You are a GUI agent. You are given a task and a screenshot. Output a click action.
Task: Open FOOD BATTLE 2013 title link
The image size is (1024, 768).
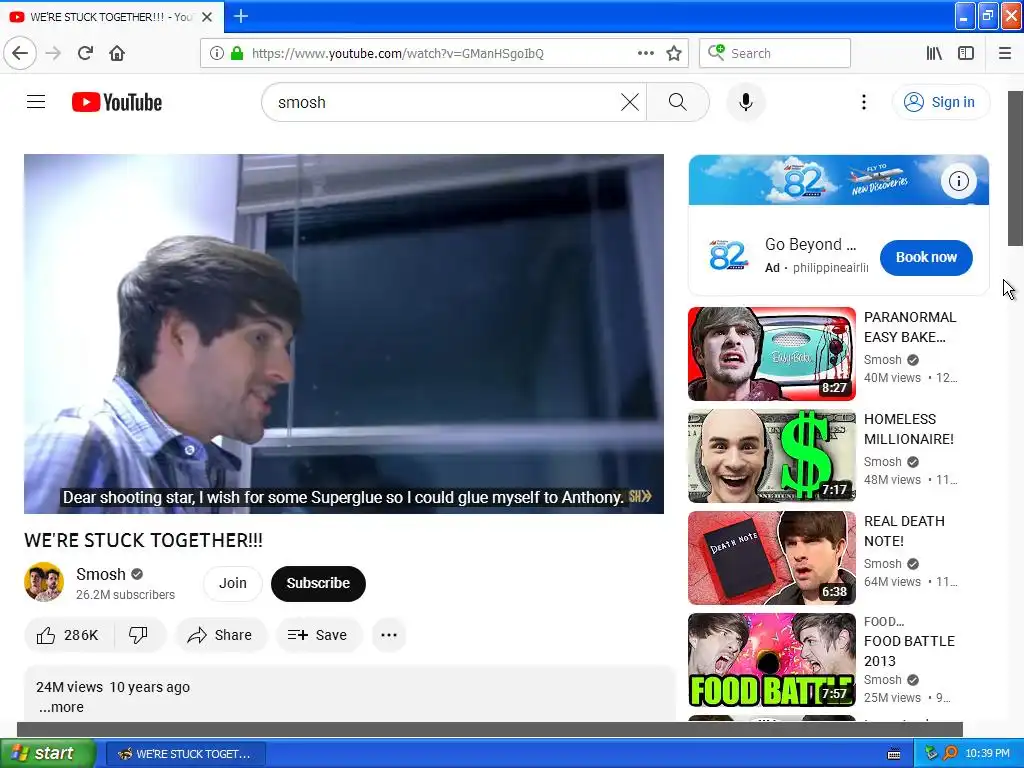coord(909,651)
